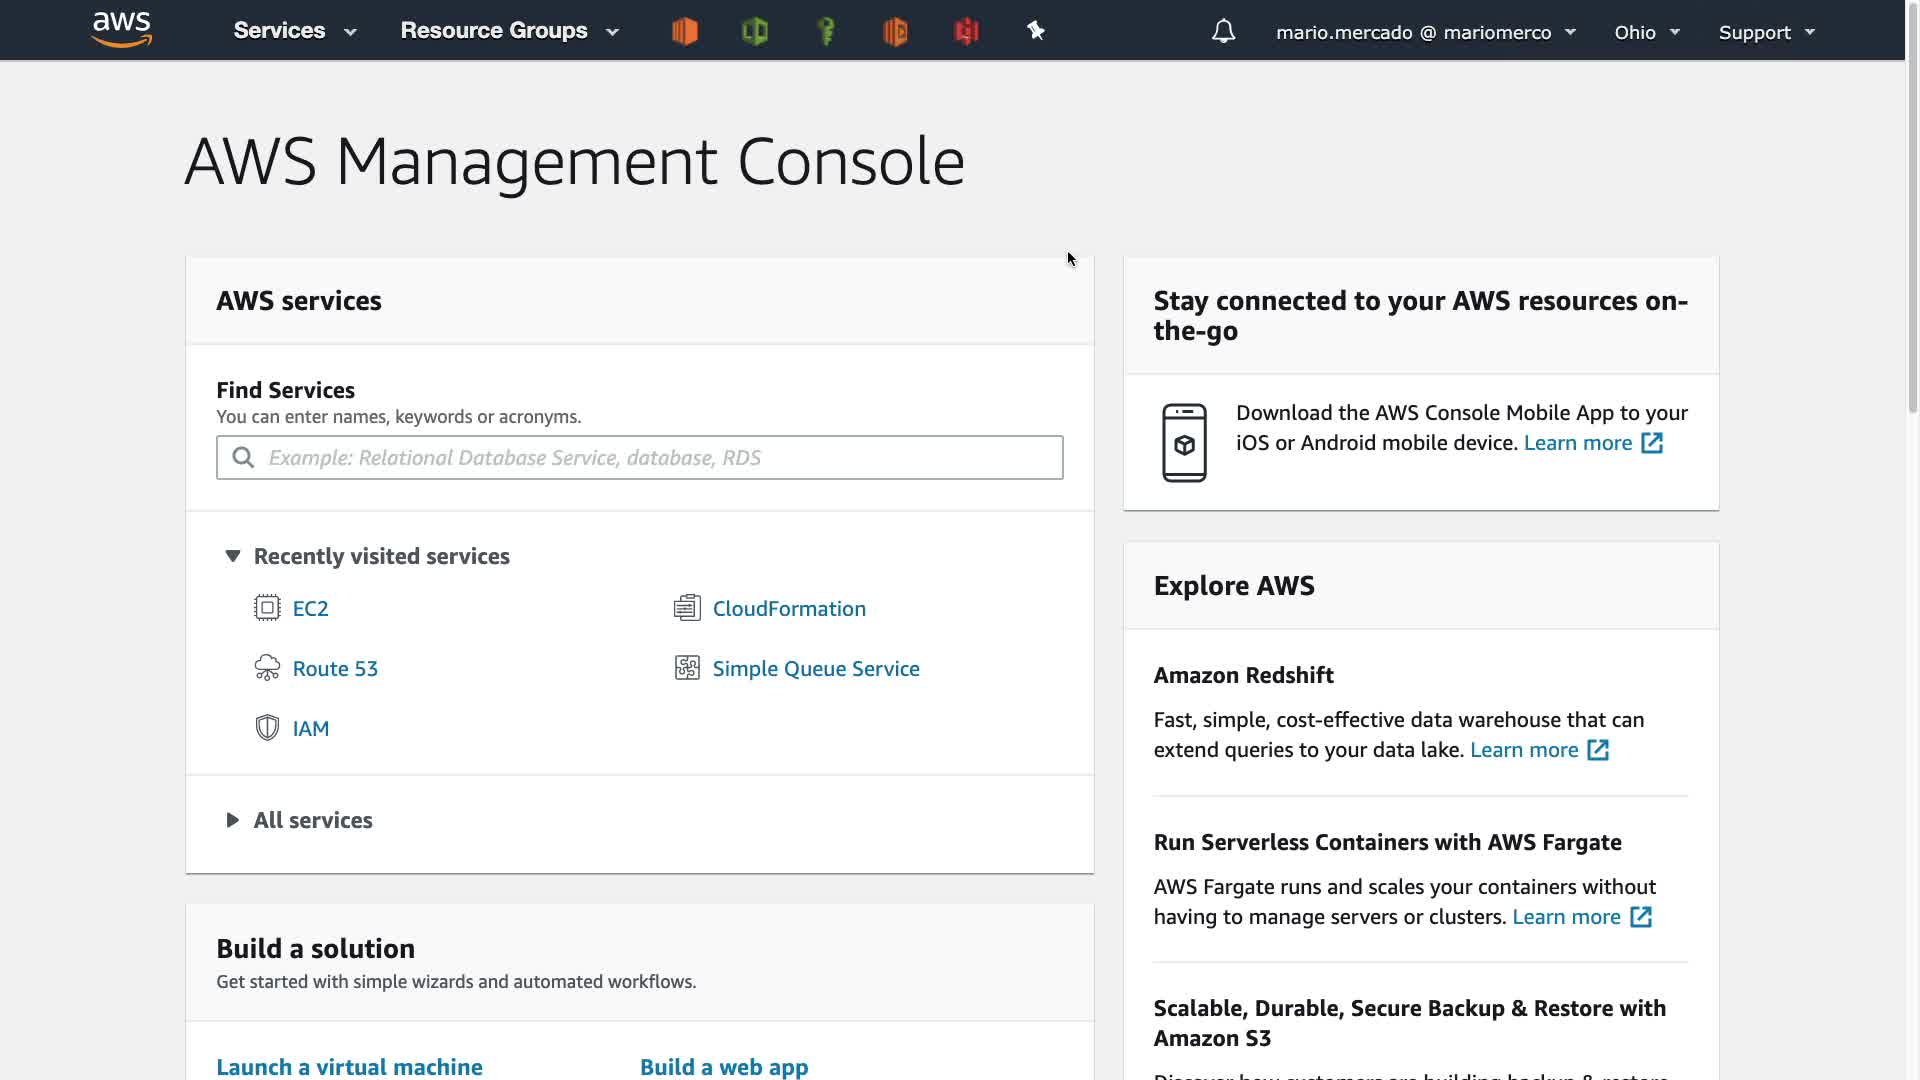Image resolution: width=1920 pixels, height=1080 pixels.
Task: Open the orange EC2 shortcut in navbar
Action: (685, 31)
